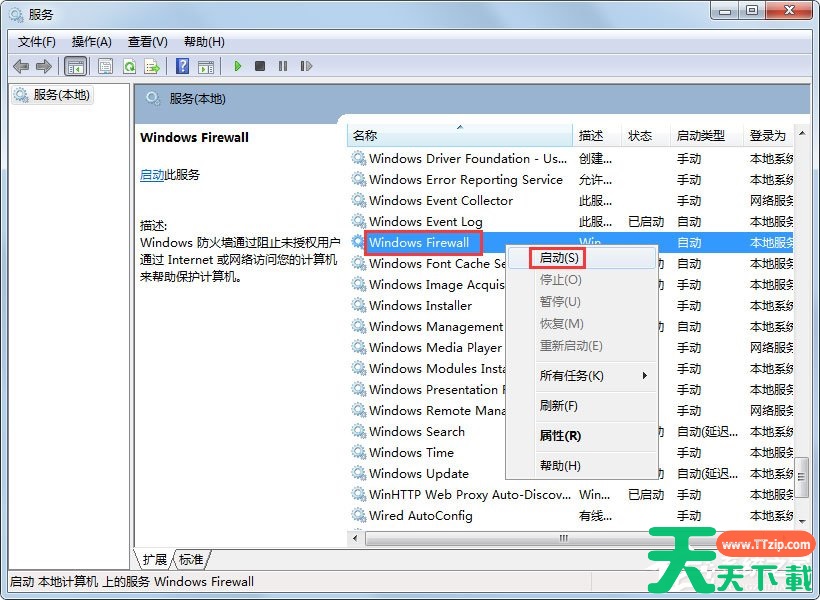
Task: Choose 帮助(H) in the context menu
Action: (582, 466)
